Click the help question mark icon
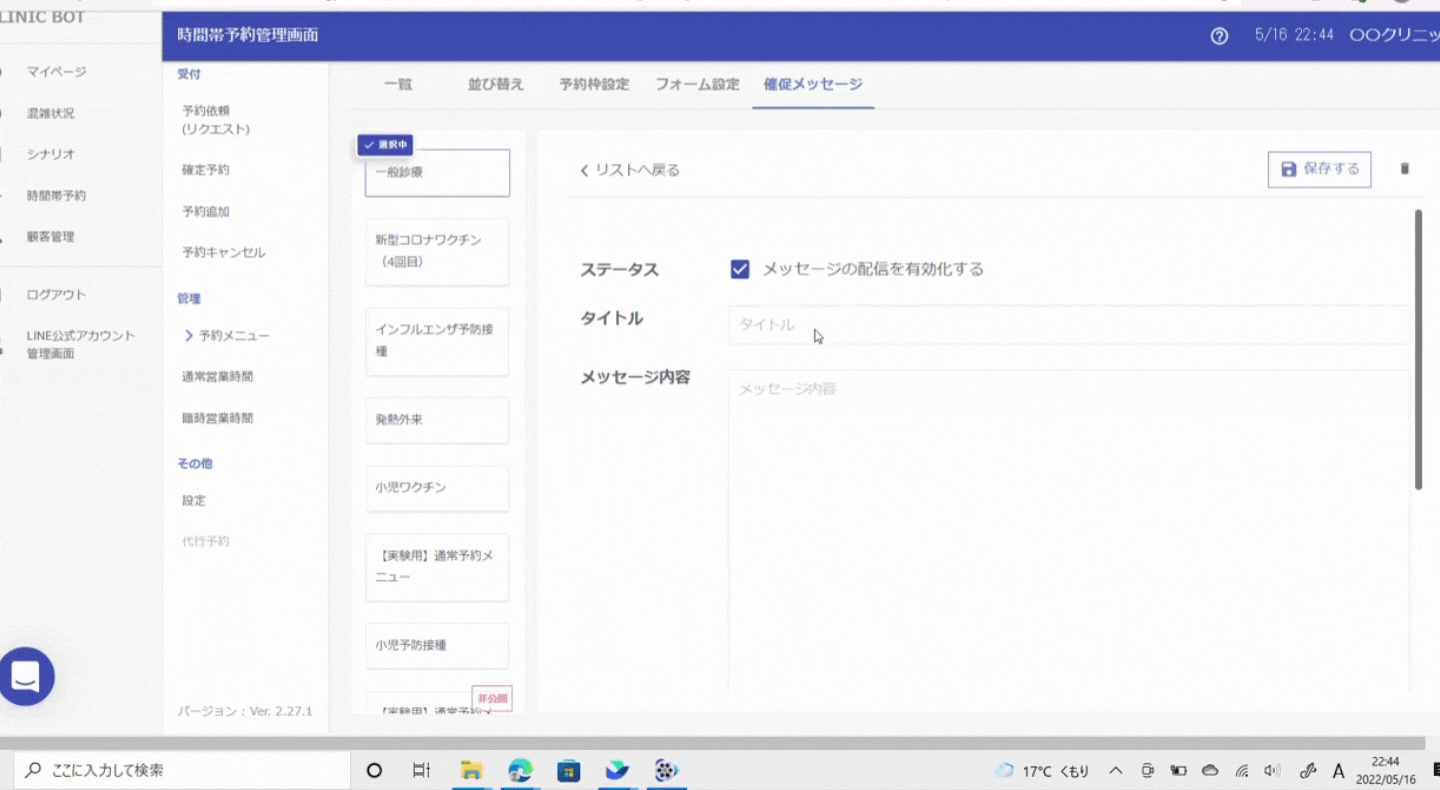Screen dimensions: 1440x790 pyautogui.click(x=1219, y=36)
